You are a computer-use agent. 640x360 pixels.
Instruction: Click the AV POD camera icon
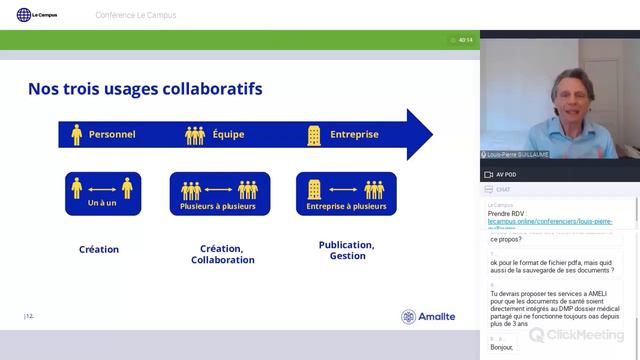point(488,175)
